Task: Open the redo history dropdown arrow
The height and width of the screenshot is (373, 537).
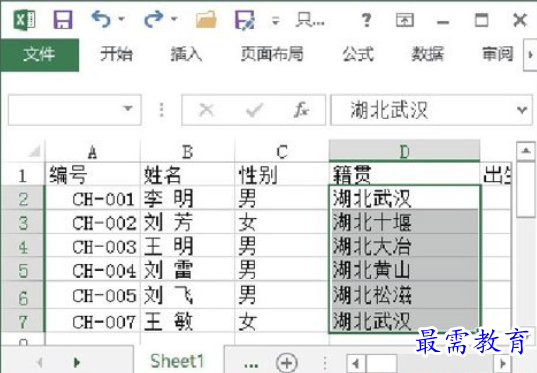Action: click(x=174, y=19)
